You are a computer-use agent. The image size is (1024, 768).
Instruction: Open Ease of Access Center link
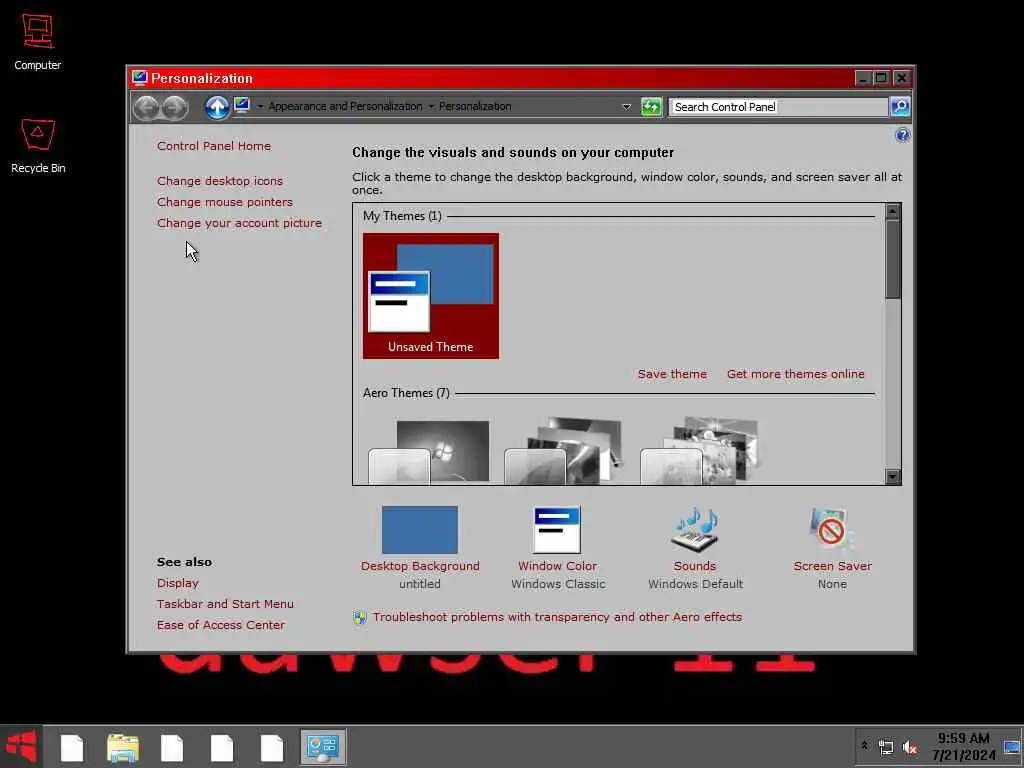[x=221, y=624]
